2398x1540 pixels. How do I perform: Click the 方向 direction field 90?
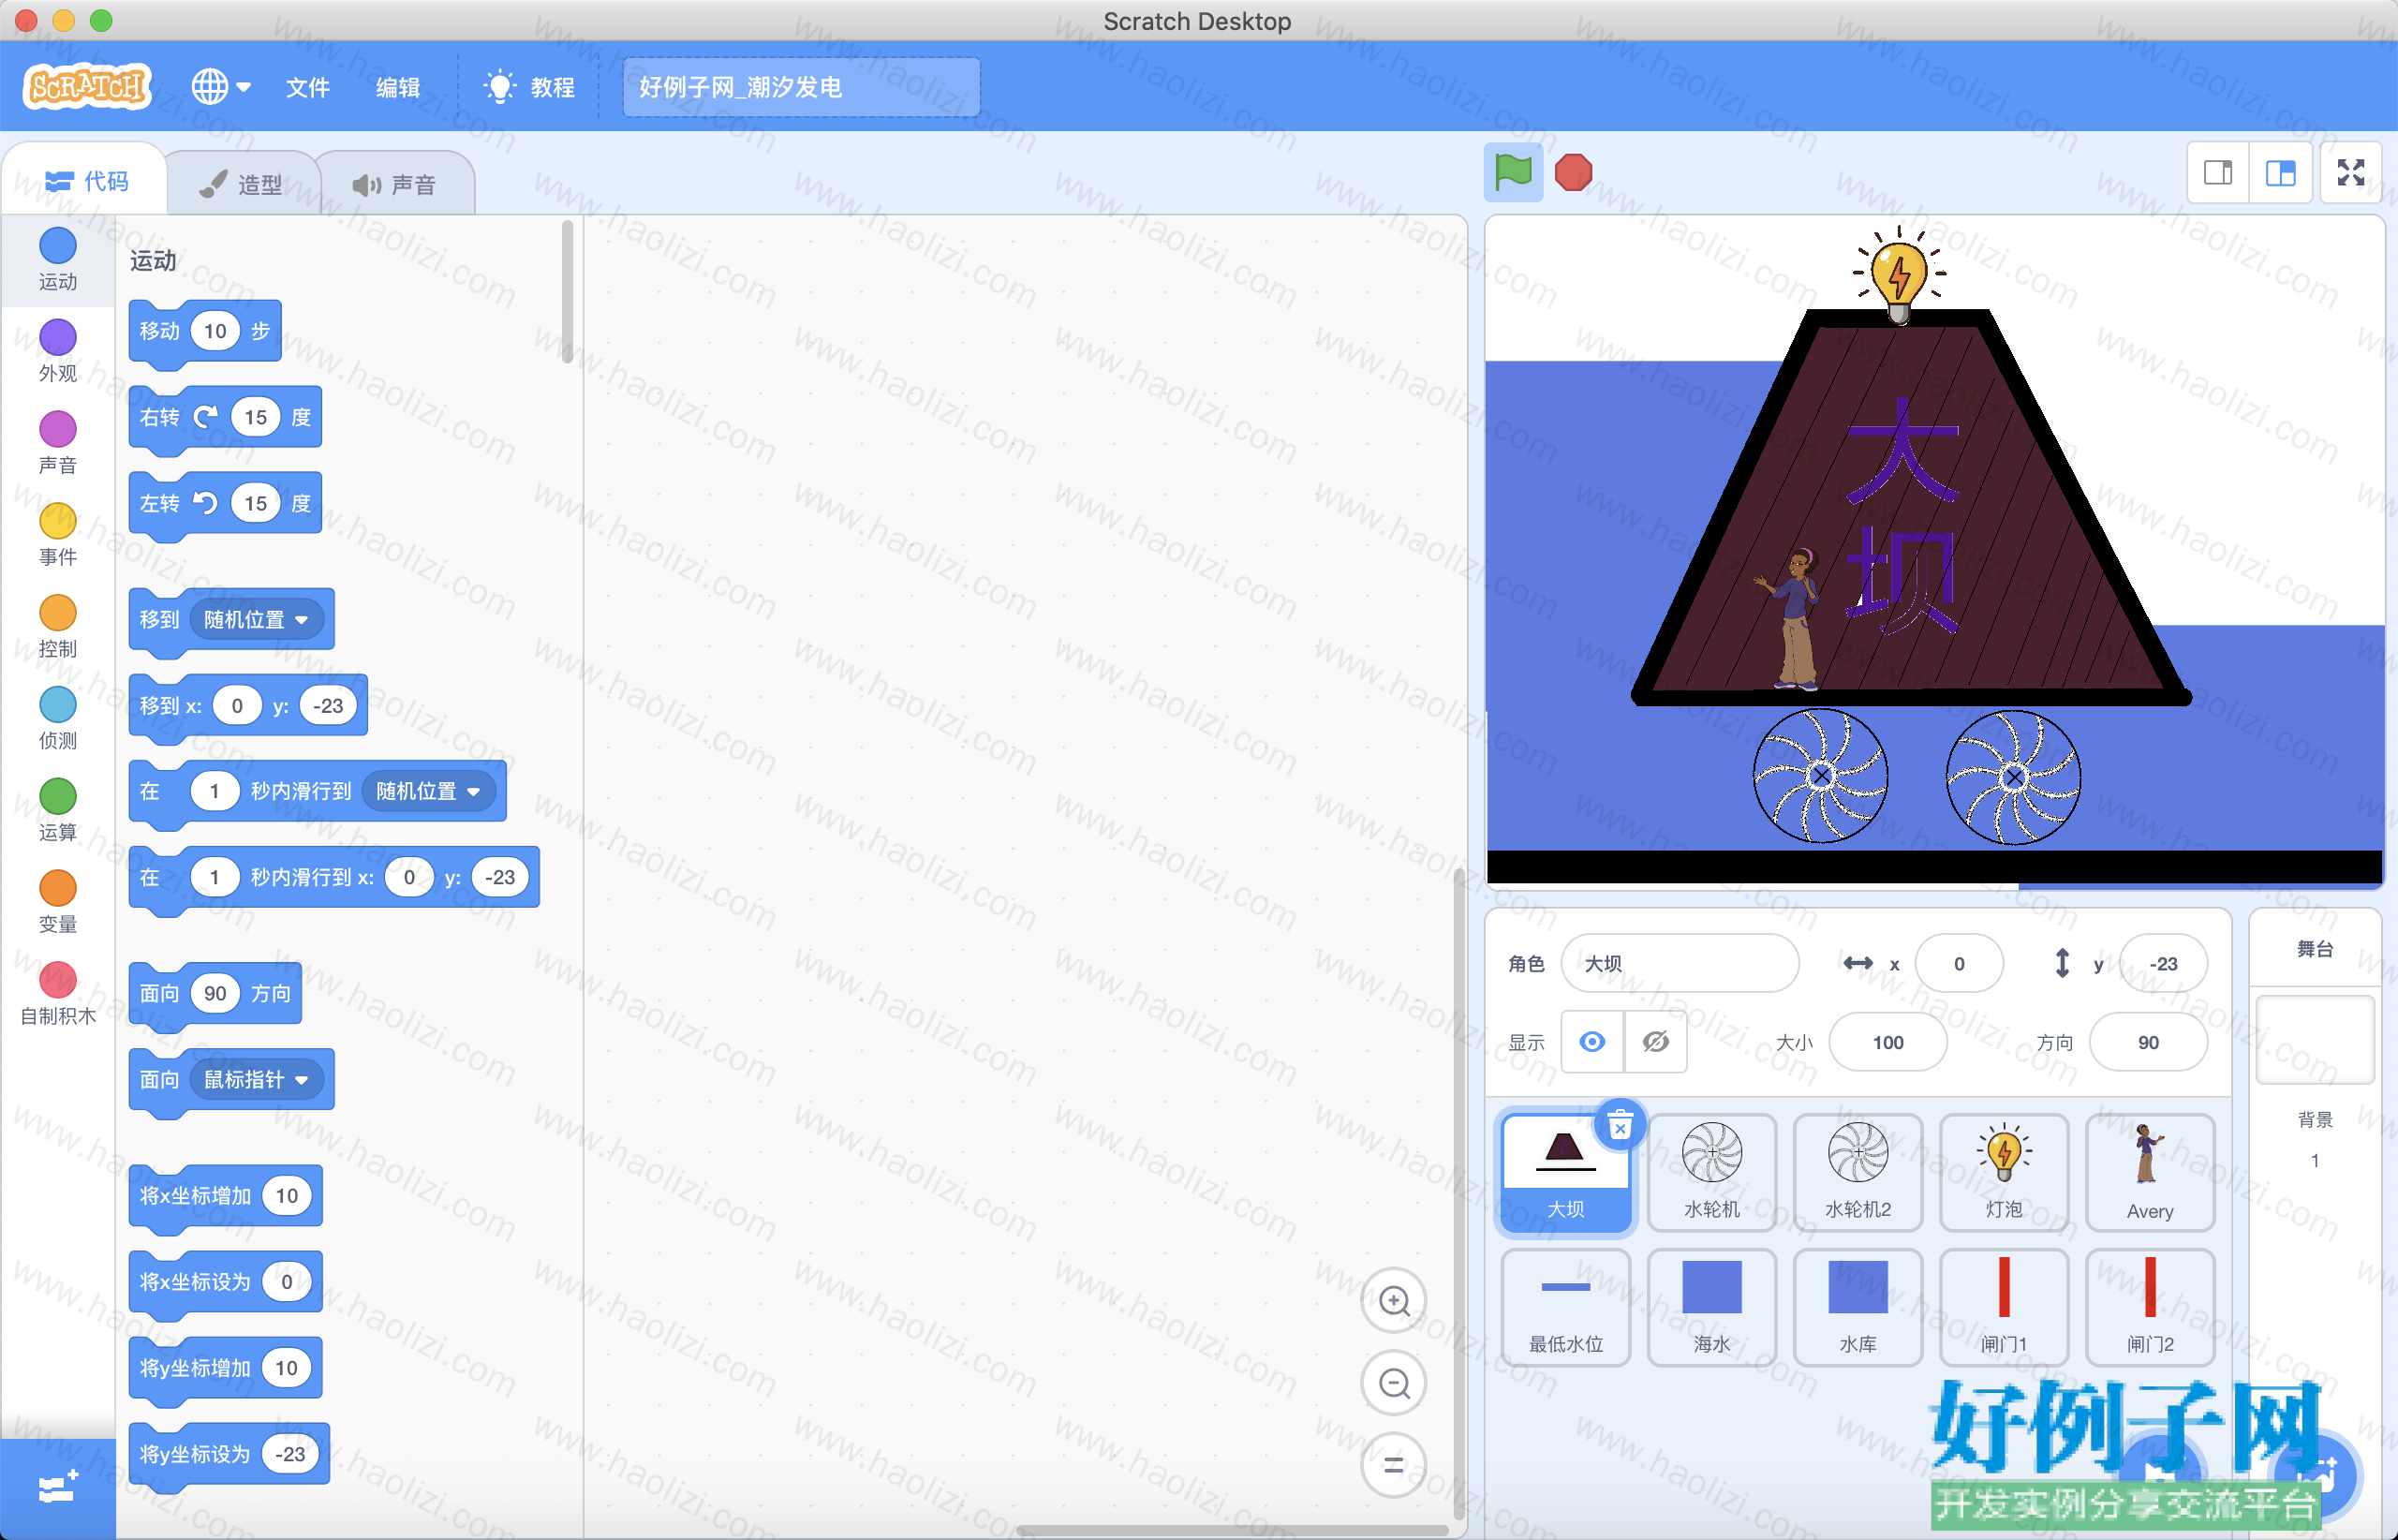pos(2148,1042)
